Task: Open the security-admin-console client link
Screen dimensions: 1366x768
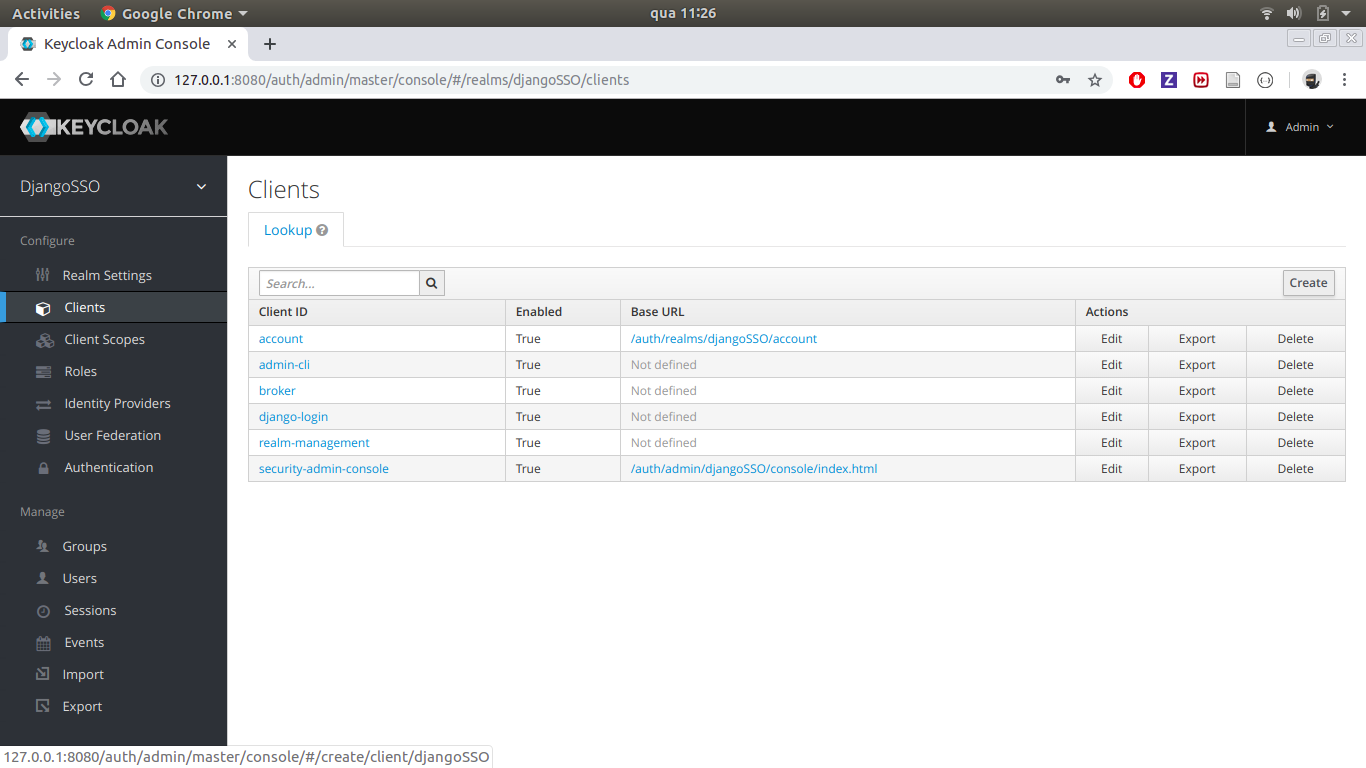Action: pos(324,469)
